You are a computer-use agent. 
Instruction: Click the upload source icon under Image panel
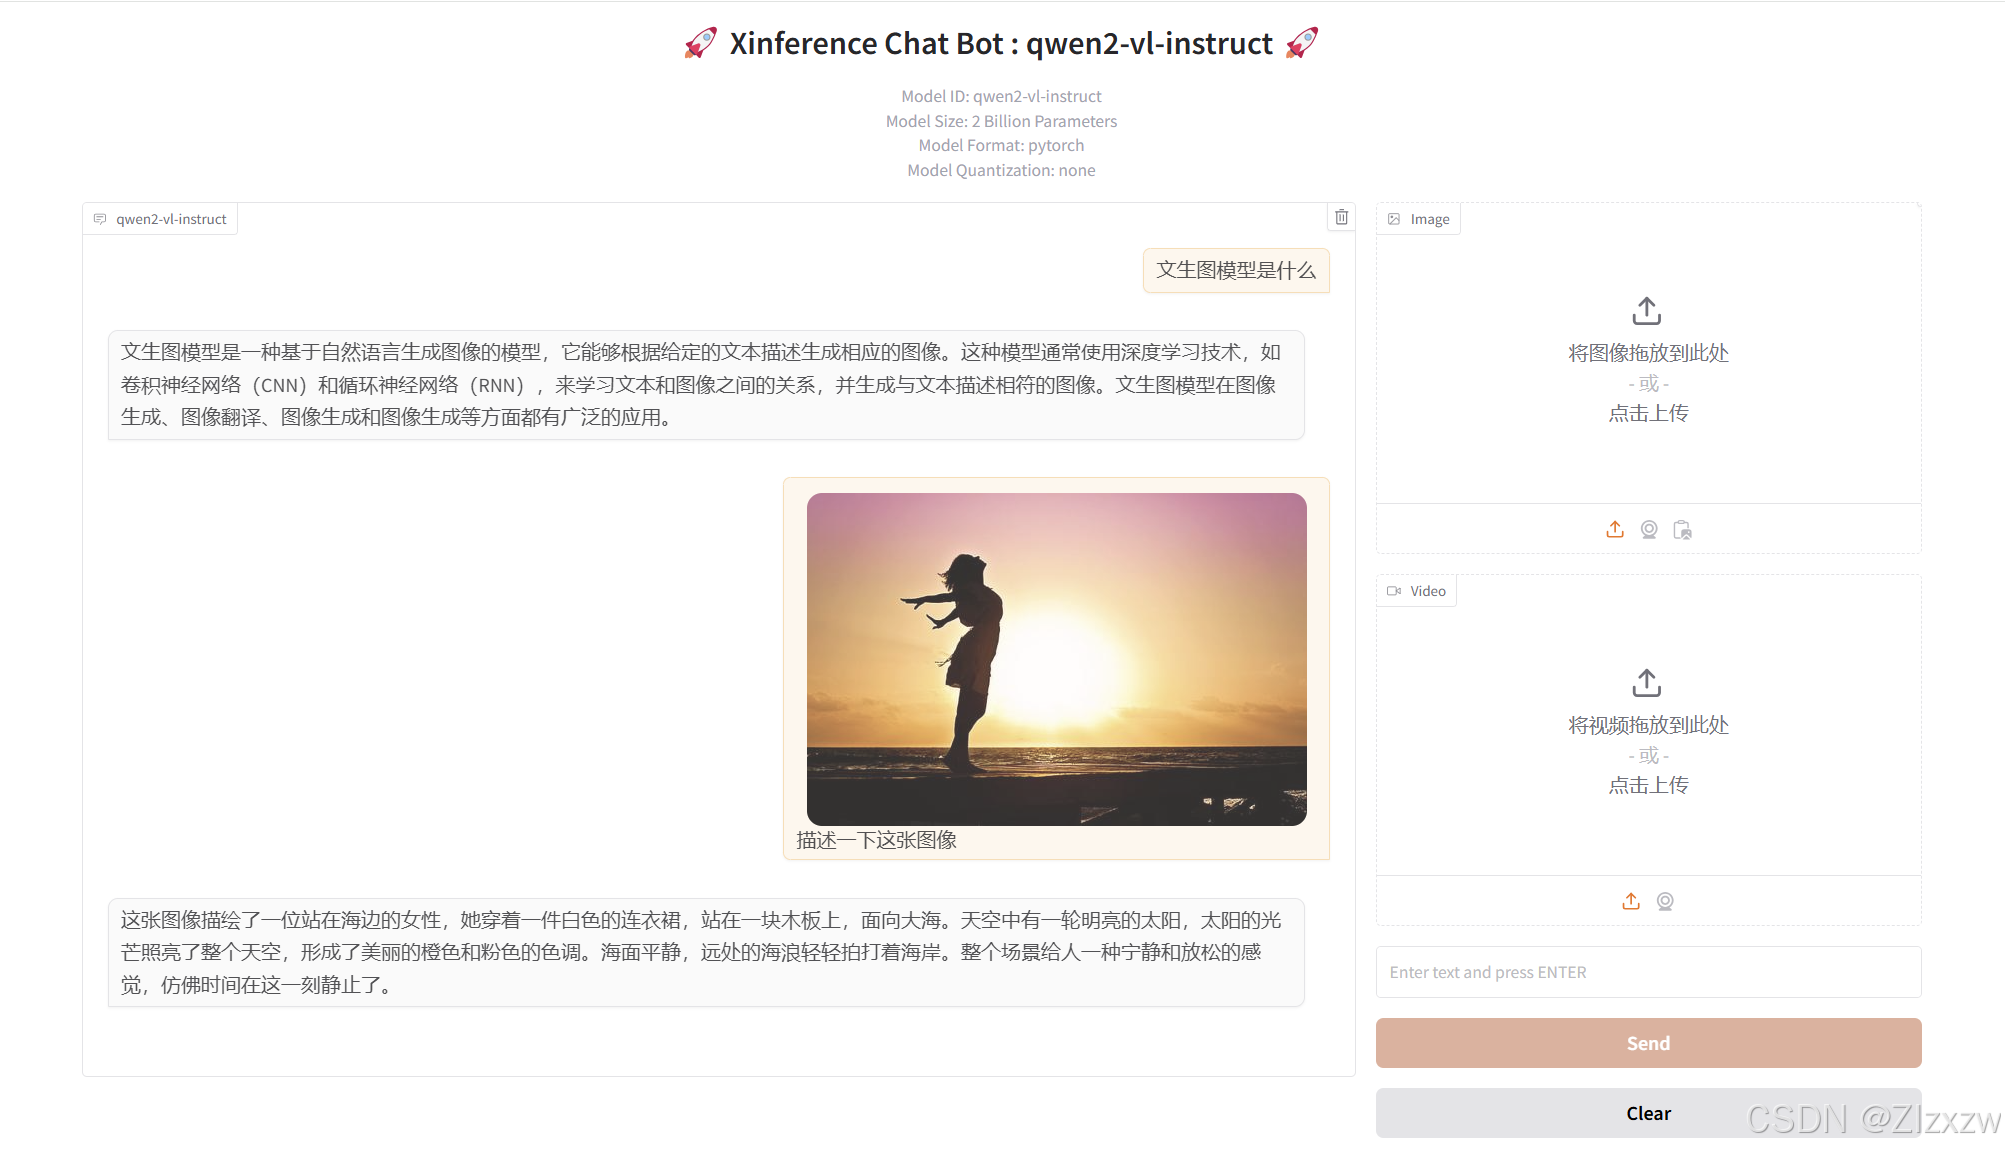pos(1615,530)
